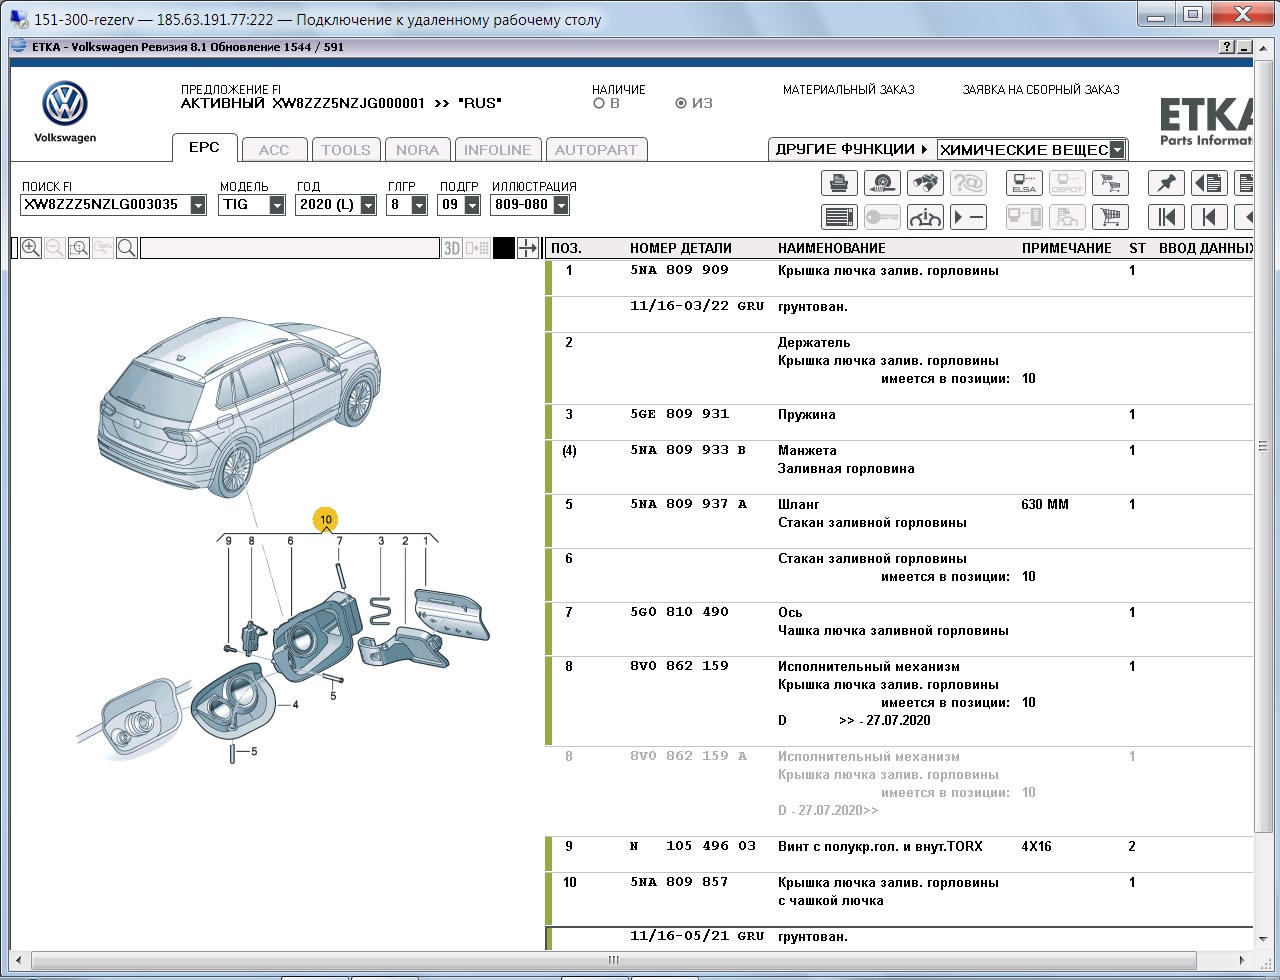This screenshot has height=980, width=1280.
Task: Click the split-pane arrow icon
Action: point(528,248)
